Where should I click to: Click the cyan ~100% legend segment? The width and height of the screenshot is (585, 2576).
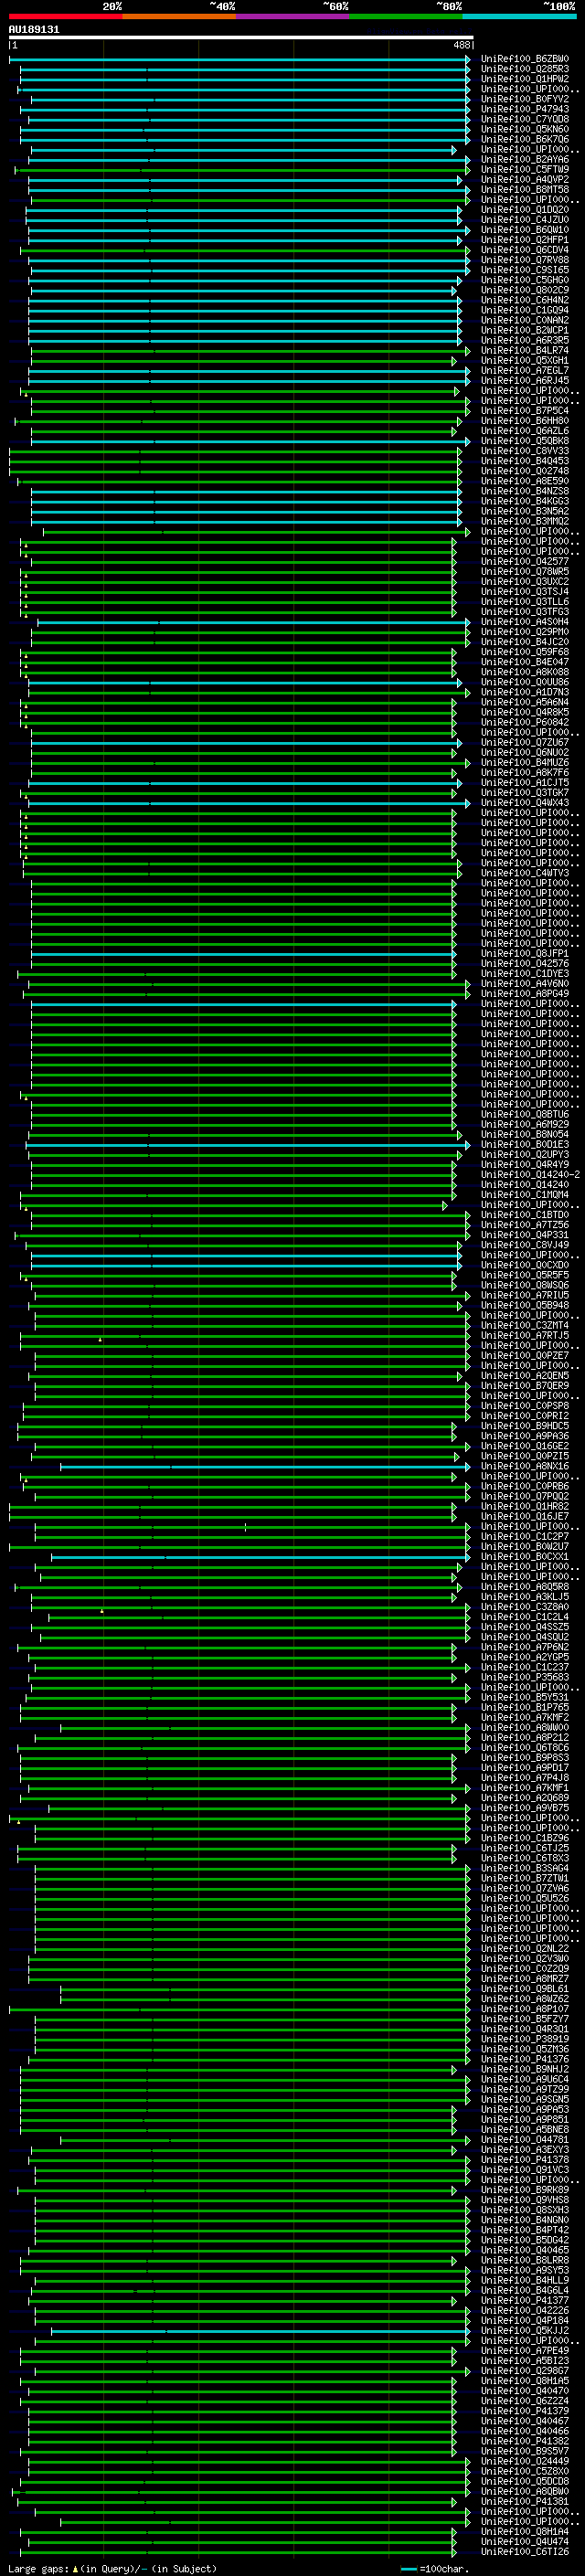(x=520, y=16)
